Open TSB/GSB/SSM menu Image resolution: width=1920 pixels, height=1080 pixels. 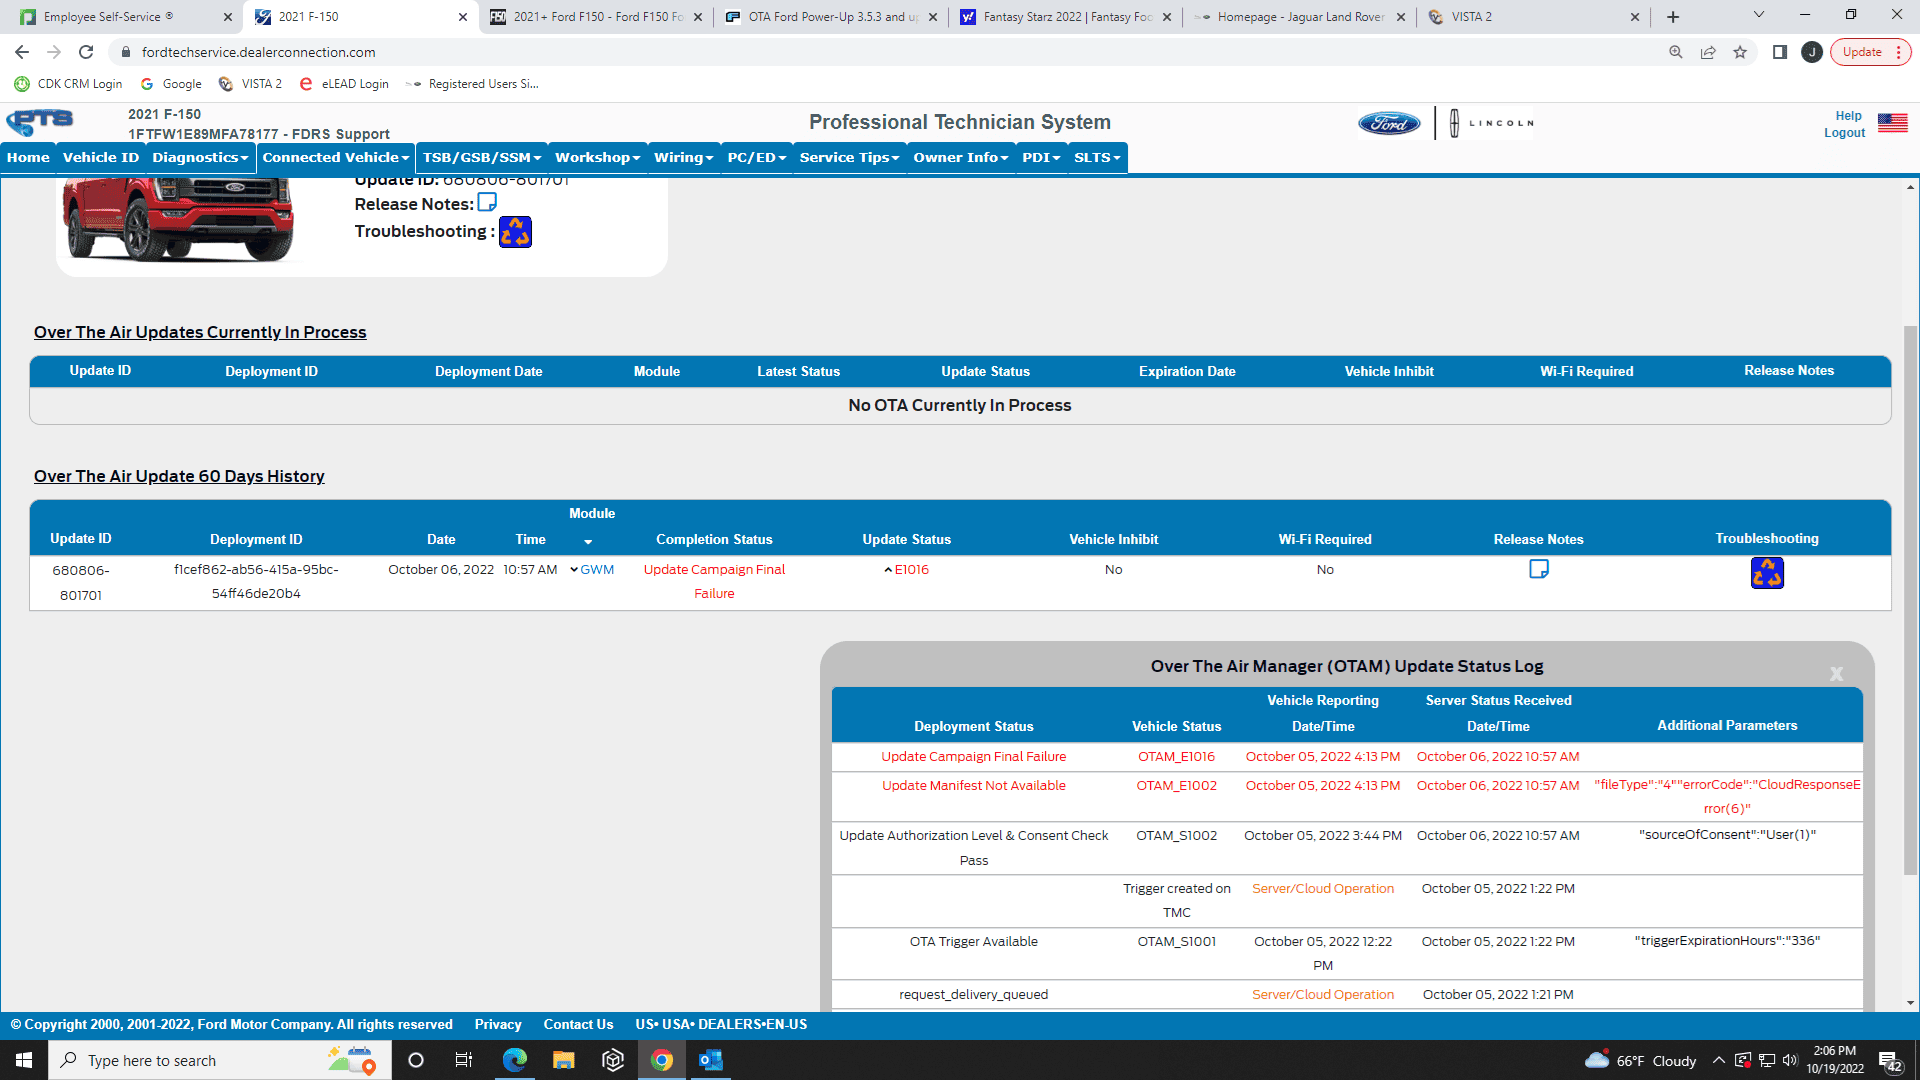tap(481, 157)
